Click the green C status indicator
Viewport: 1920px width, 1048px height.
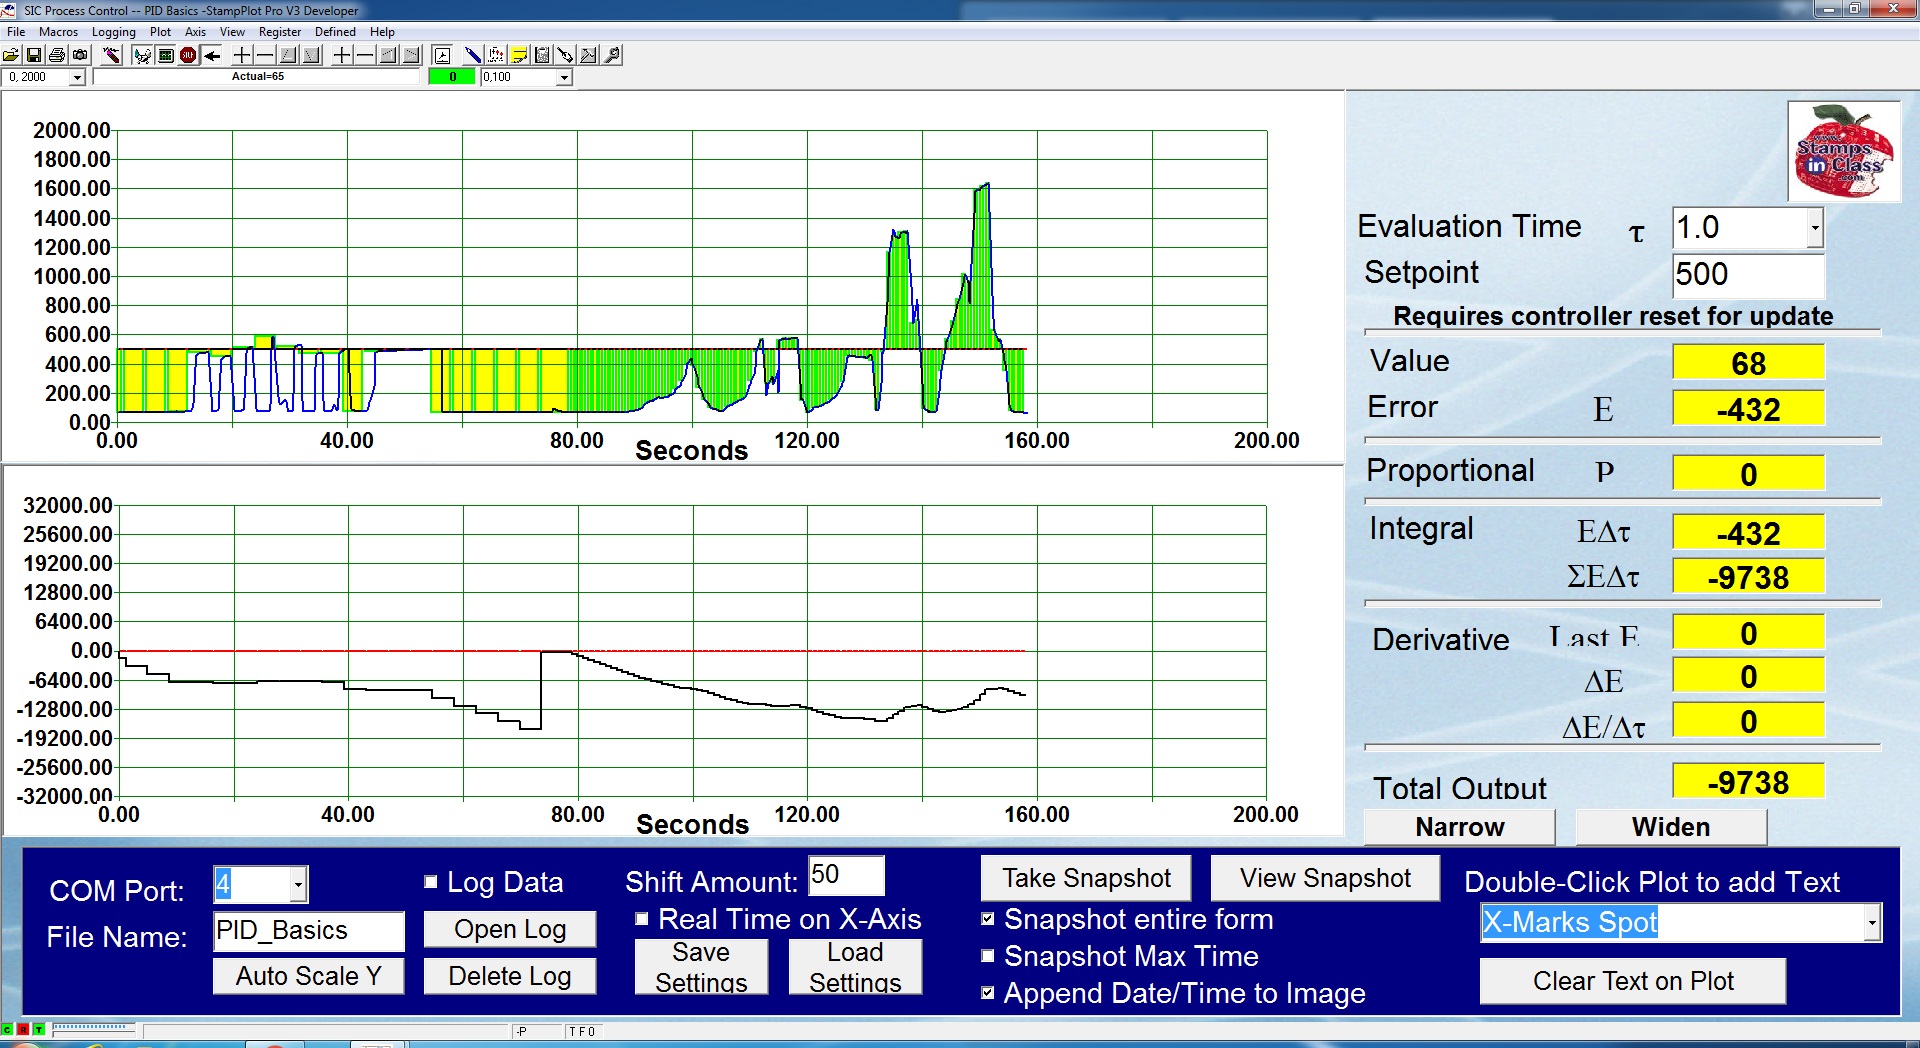coord(7,1029)
